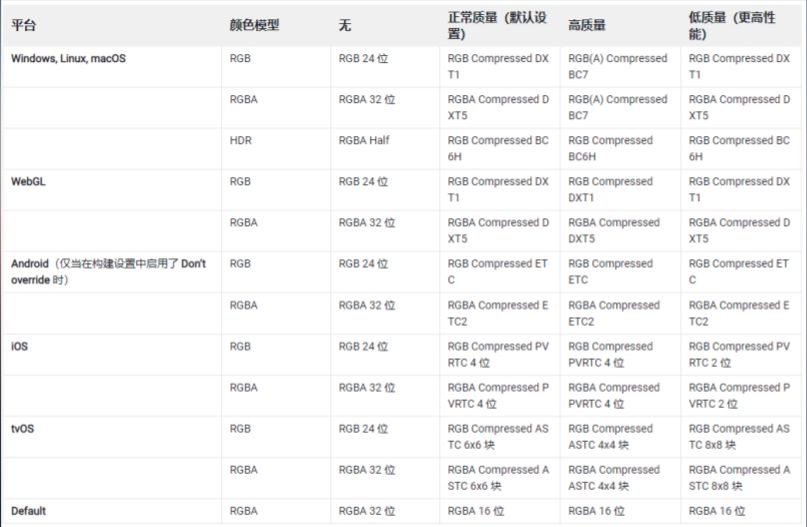This screenshot has height=527, width=807.
Task: Click RGB Compressed BC6H in 高质量 column
Action: [610, 148]
